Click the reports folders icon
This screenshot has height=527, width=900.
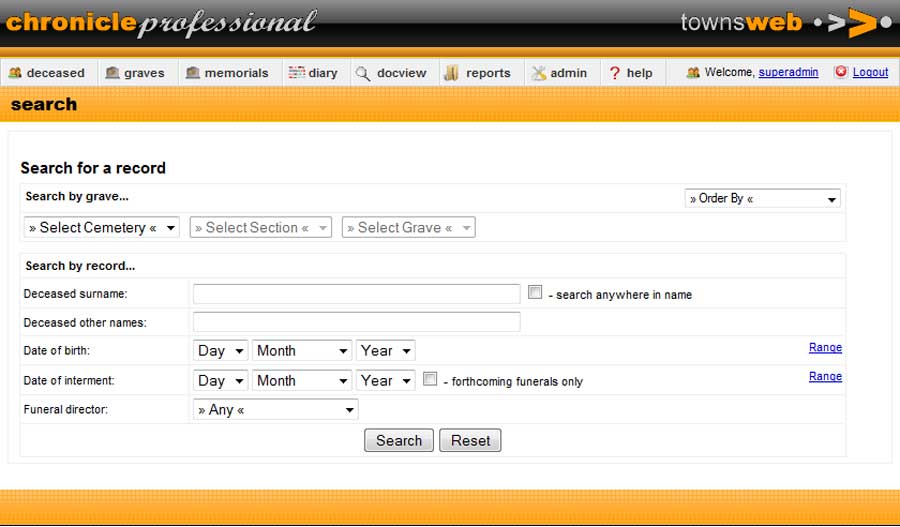coord(452,73)
